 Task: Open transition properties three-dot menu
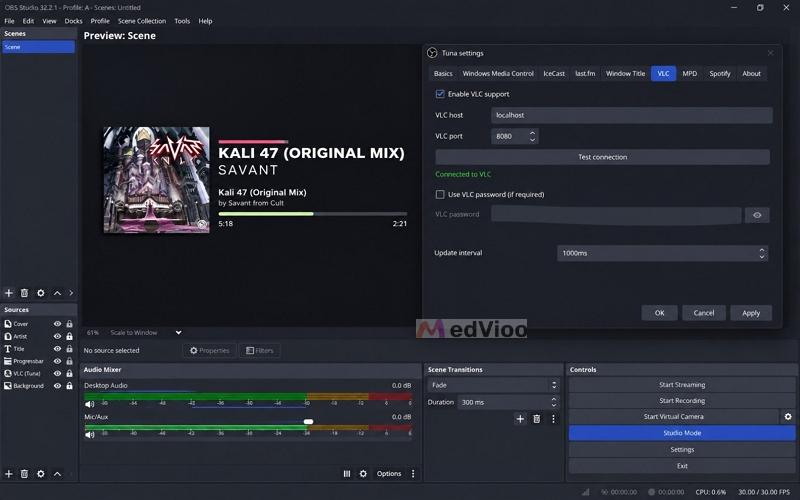554,419
